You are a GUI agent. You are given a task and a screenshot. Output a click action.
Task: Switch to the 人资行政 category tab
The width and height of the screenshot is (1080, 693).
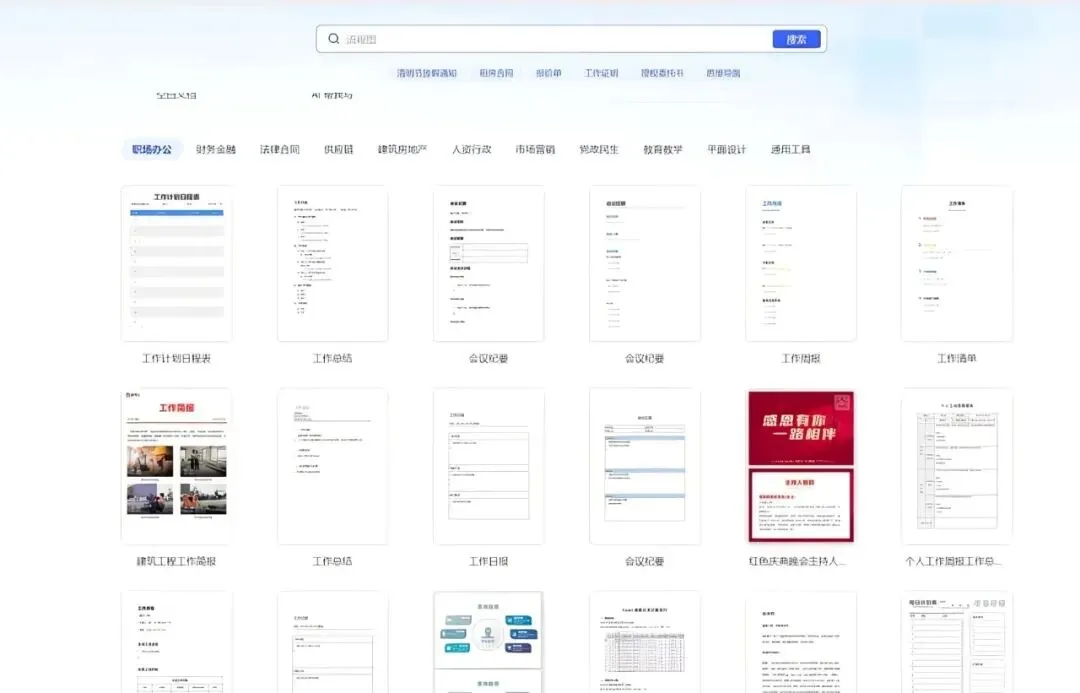[x=471, y=149]
